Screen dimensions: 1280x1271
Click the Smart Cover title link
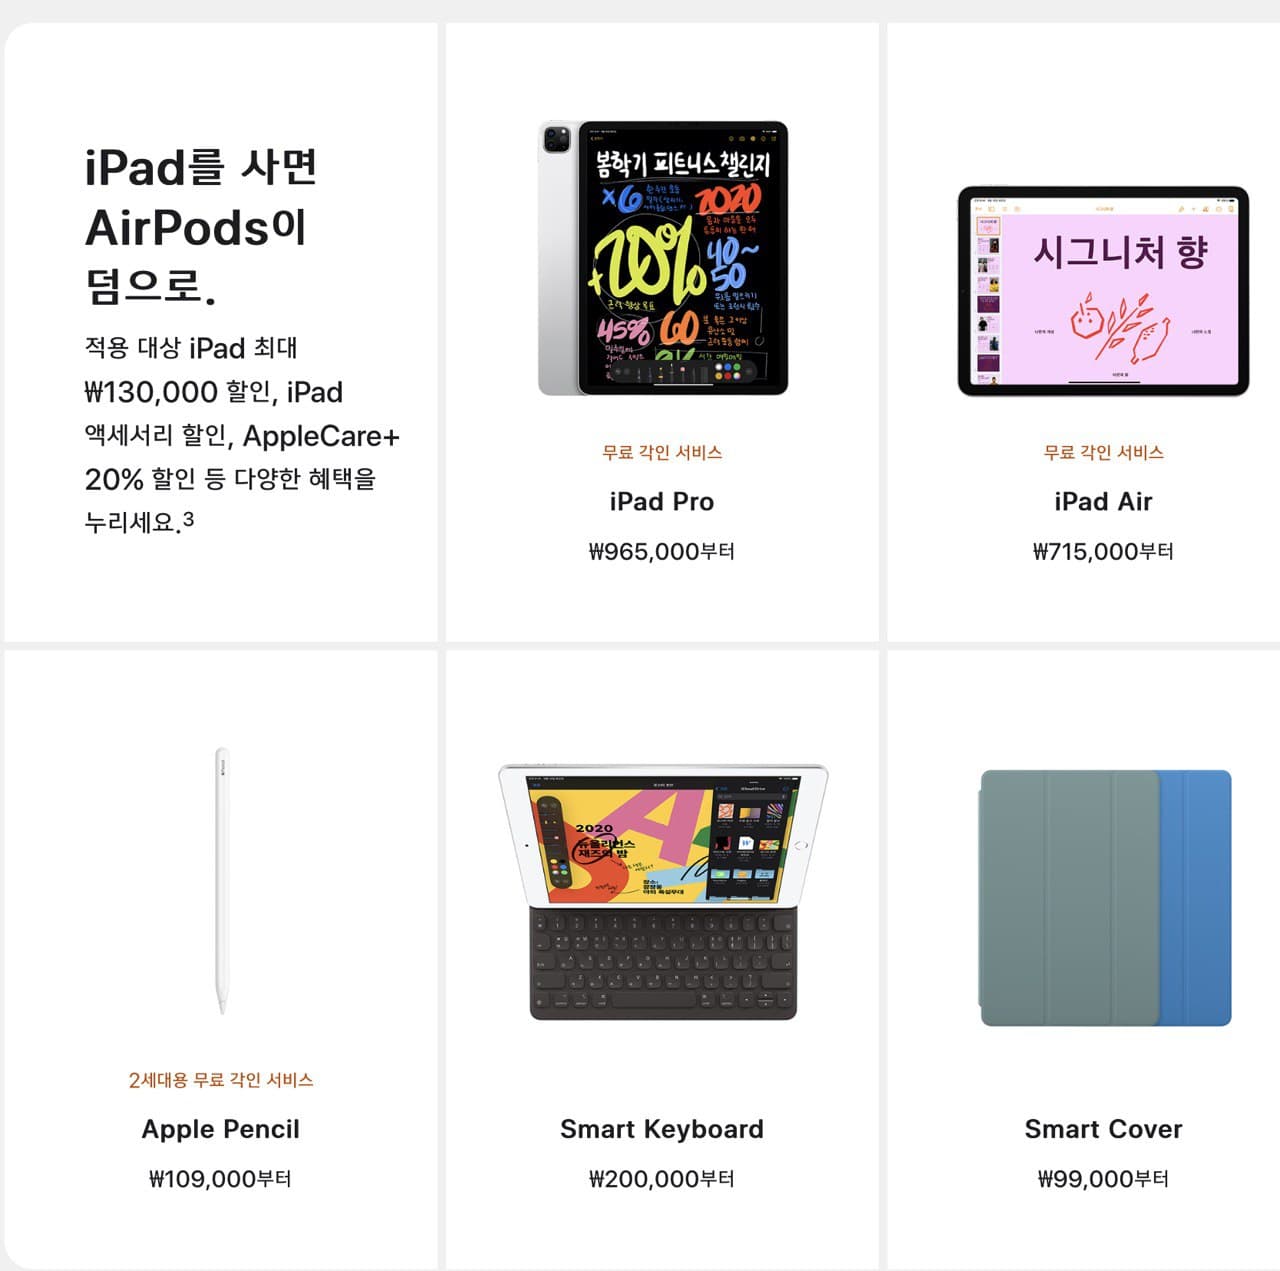pos(1103,1129)
